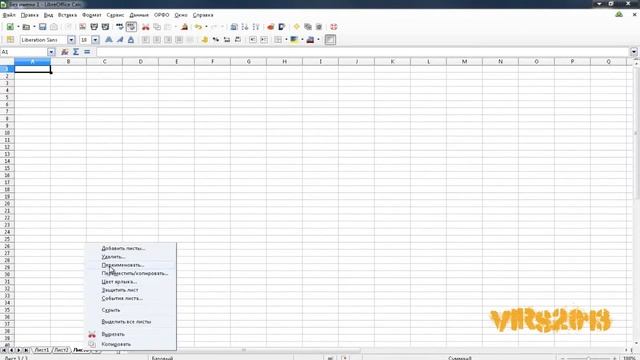Print the document directly

pos(94,27)
